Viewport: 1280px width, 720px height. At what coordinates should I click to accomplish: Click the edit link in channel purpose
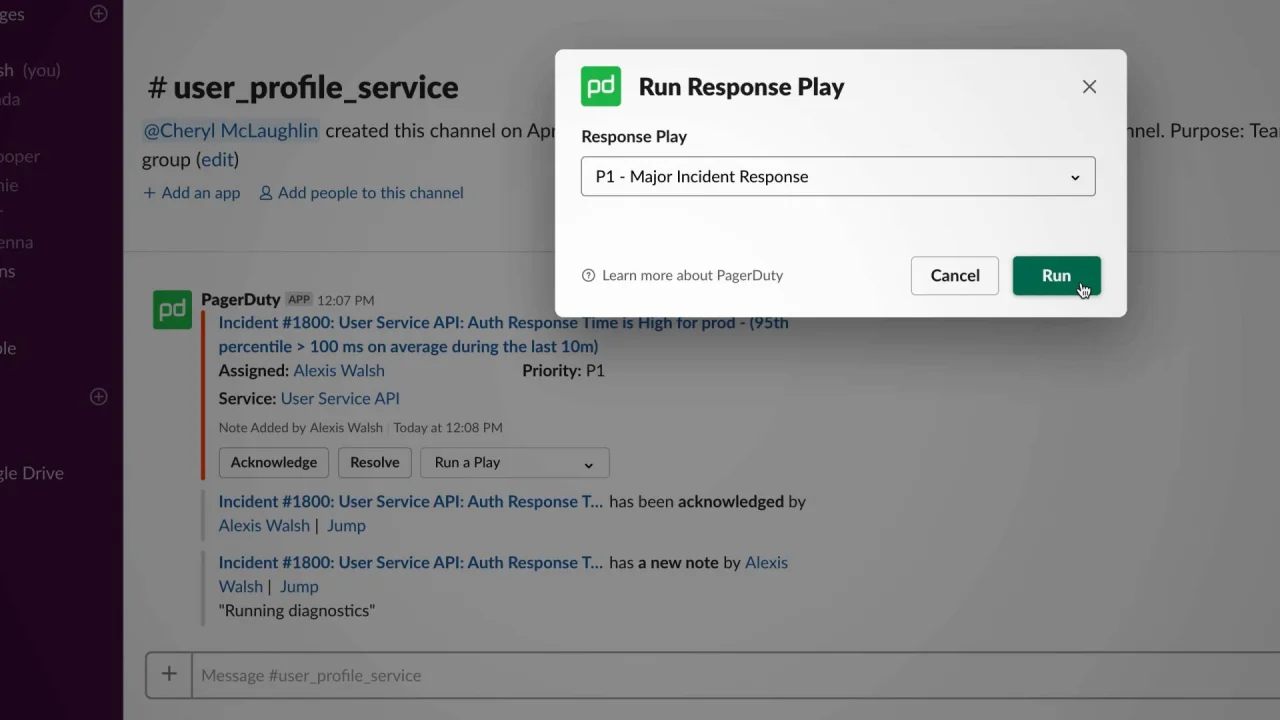(216, 159)
